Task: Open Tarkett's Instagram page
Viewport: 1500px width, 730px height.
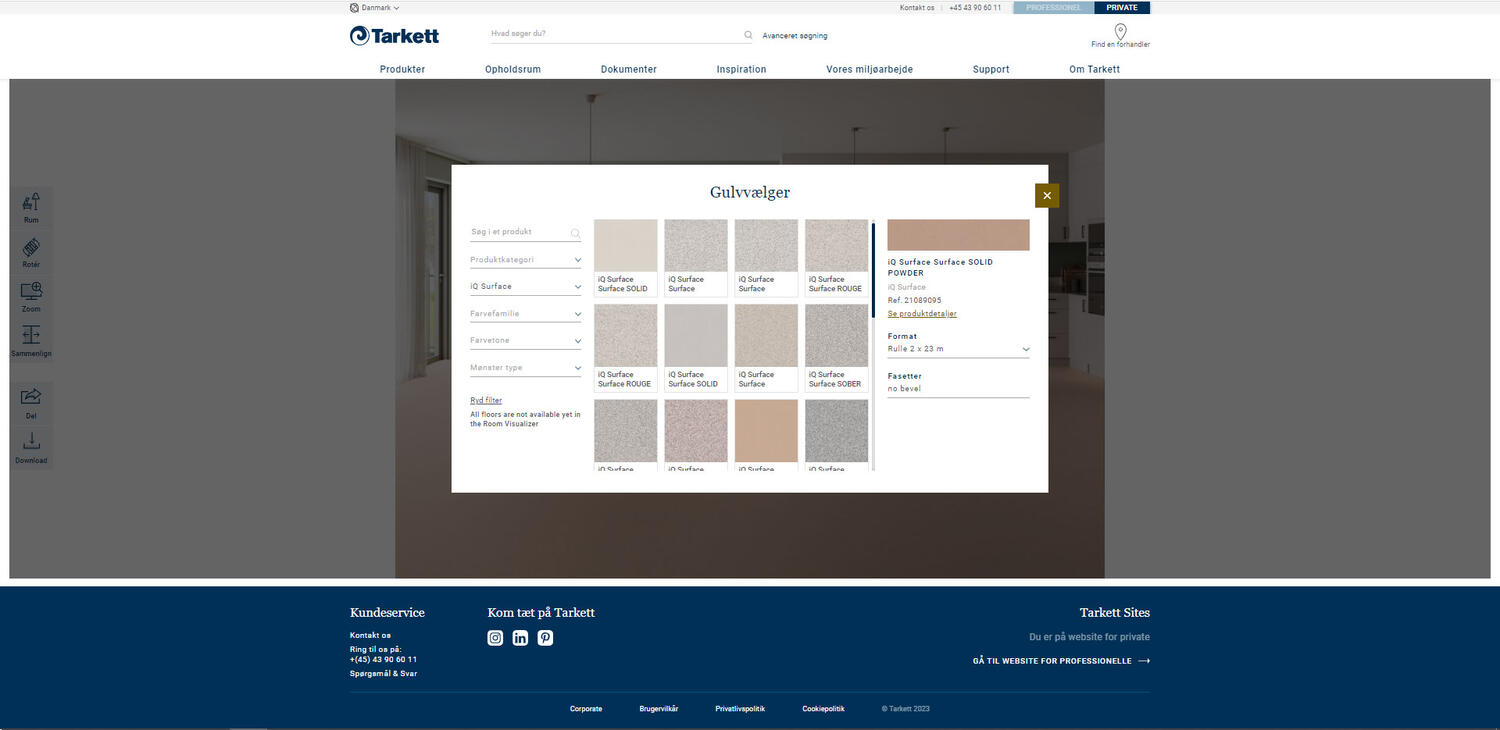Action: tap(495, 637)
